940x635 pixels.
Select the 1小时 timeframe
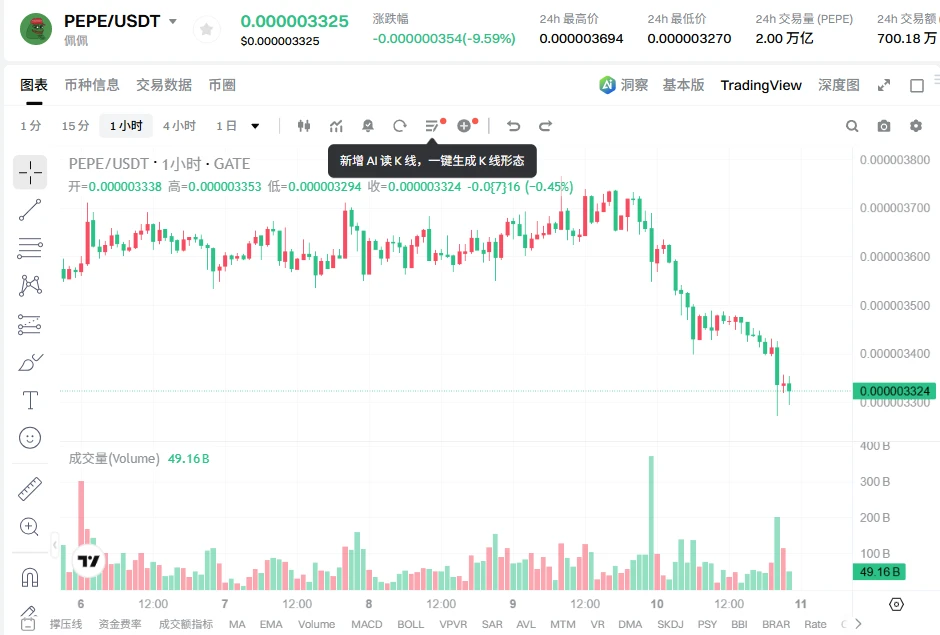click(x=126, y=126)
